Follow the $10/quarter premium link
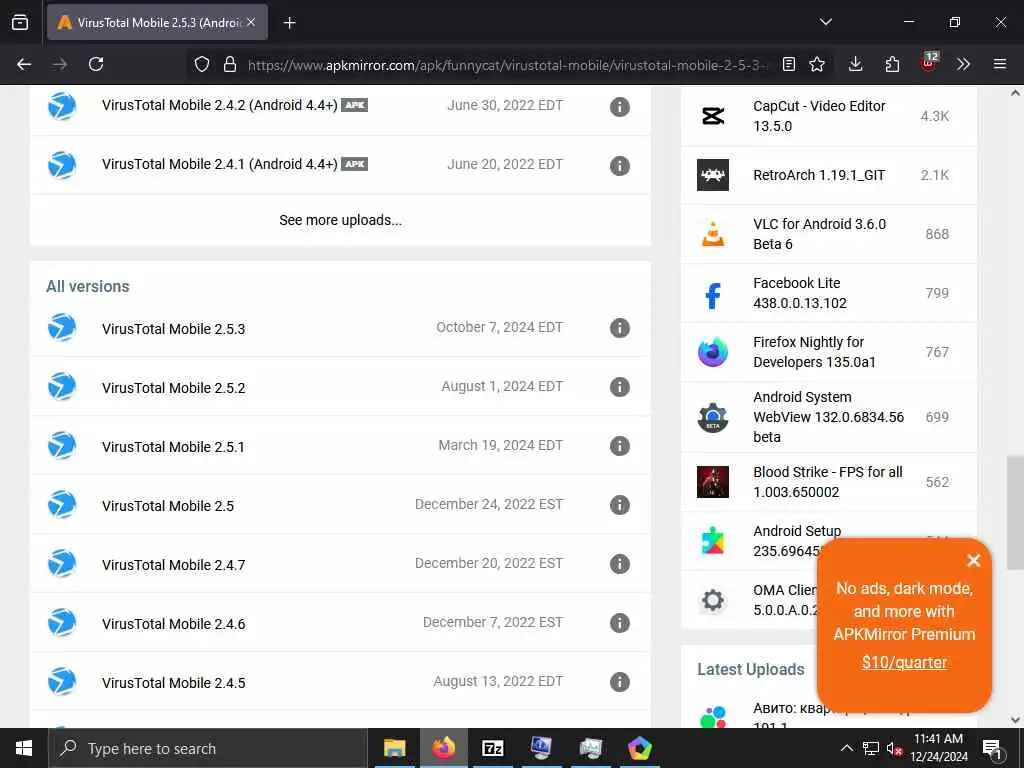 [904, 662]
